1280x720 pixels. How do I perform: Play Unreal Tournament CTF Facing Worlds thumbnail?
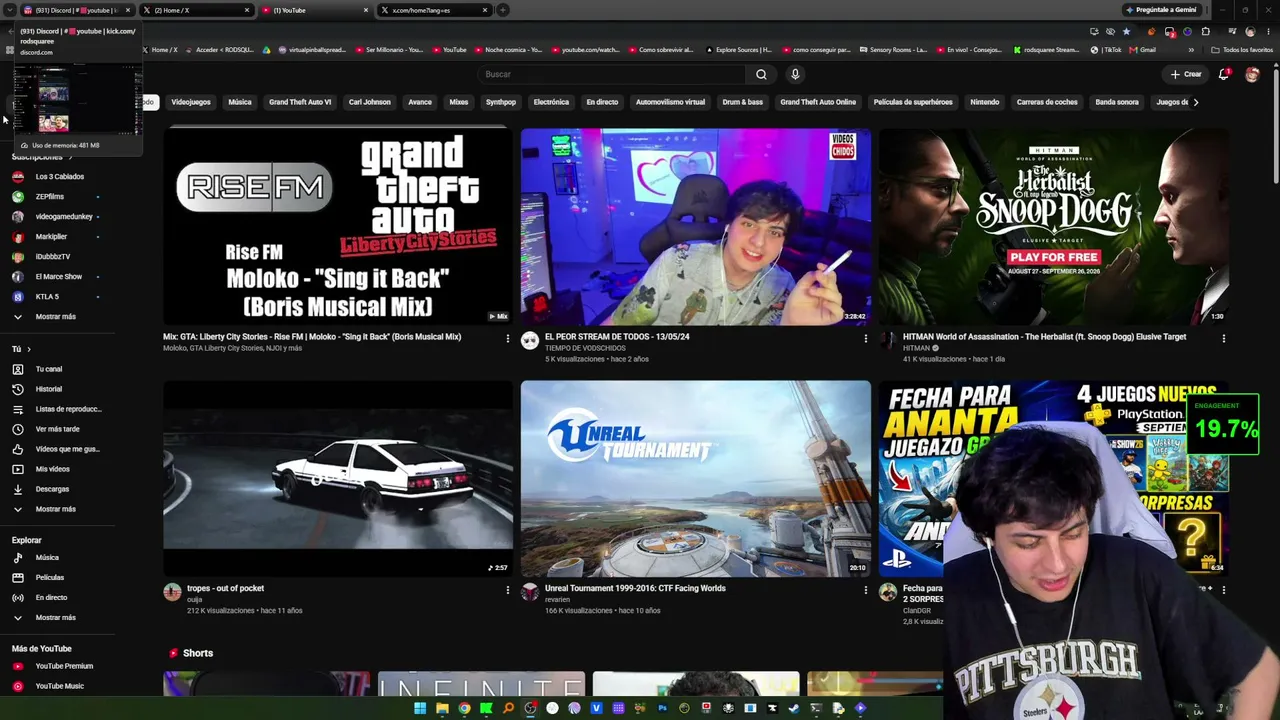tap(696, 478)
